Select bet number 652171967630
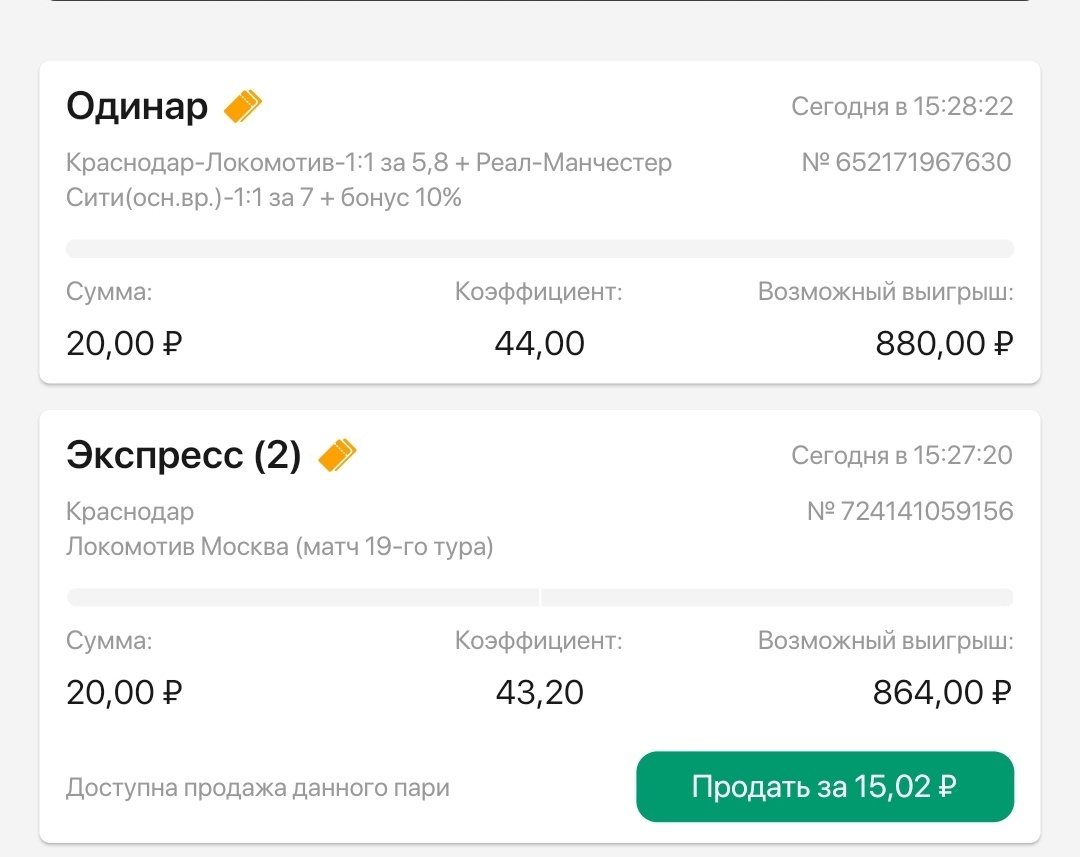1080x857 pixels. pyautogui.click(x=907, y=162)
